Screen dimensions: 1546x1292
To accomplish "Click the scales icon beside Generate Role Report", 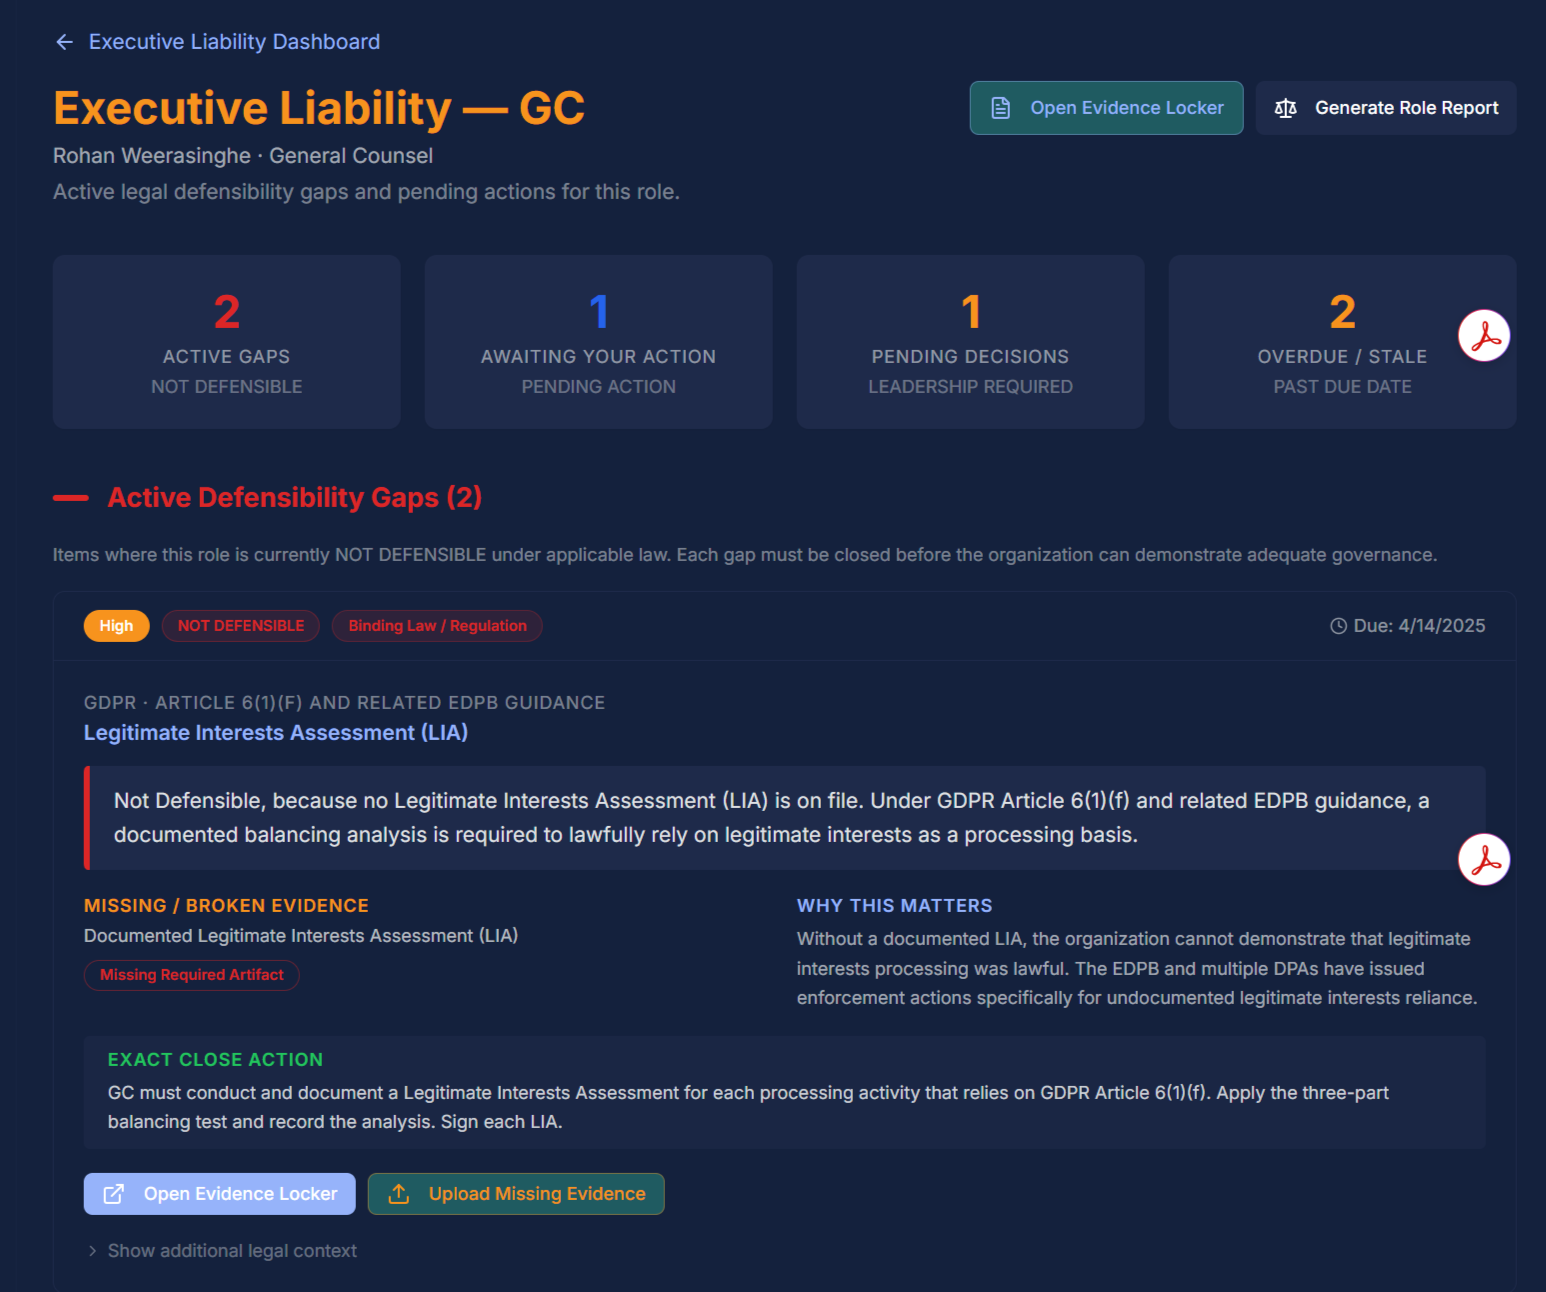I will click(1286, 107).
